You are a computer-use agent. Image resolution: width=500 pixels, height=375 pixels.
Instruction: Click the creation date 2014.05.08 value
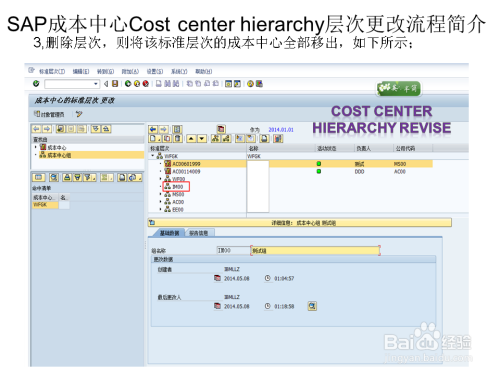tap(237, 278)
